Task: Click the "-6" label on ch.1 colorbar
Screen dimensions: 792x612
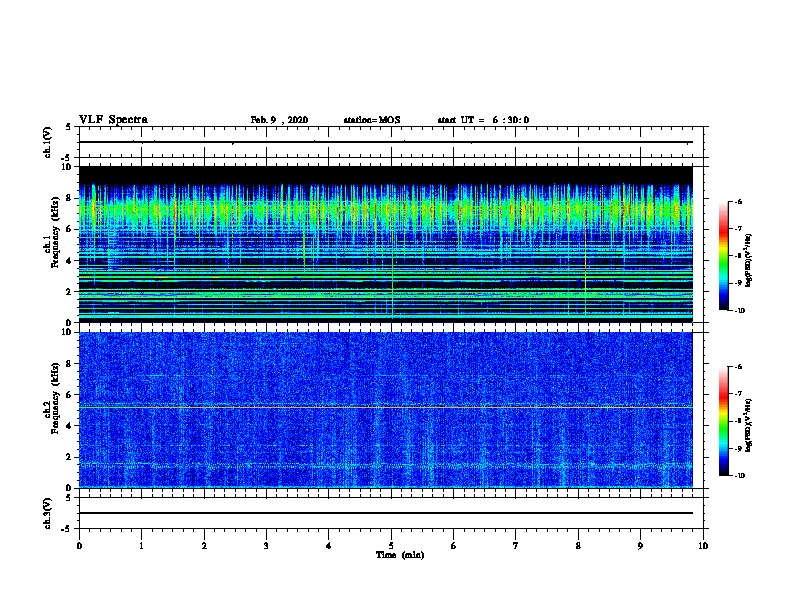Action: (738, 201)
